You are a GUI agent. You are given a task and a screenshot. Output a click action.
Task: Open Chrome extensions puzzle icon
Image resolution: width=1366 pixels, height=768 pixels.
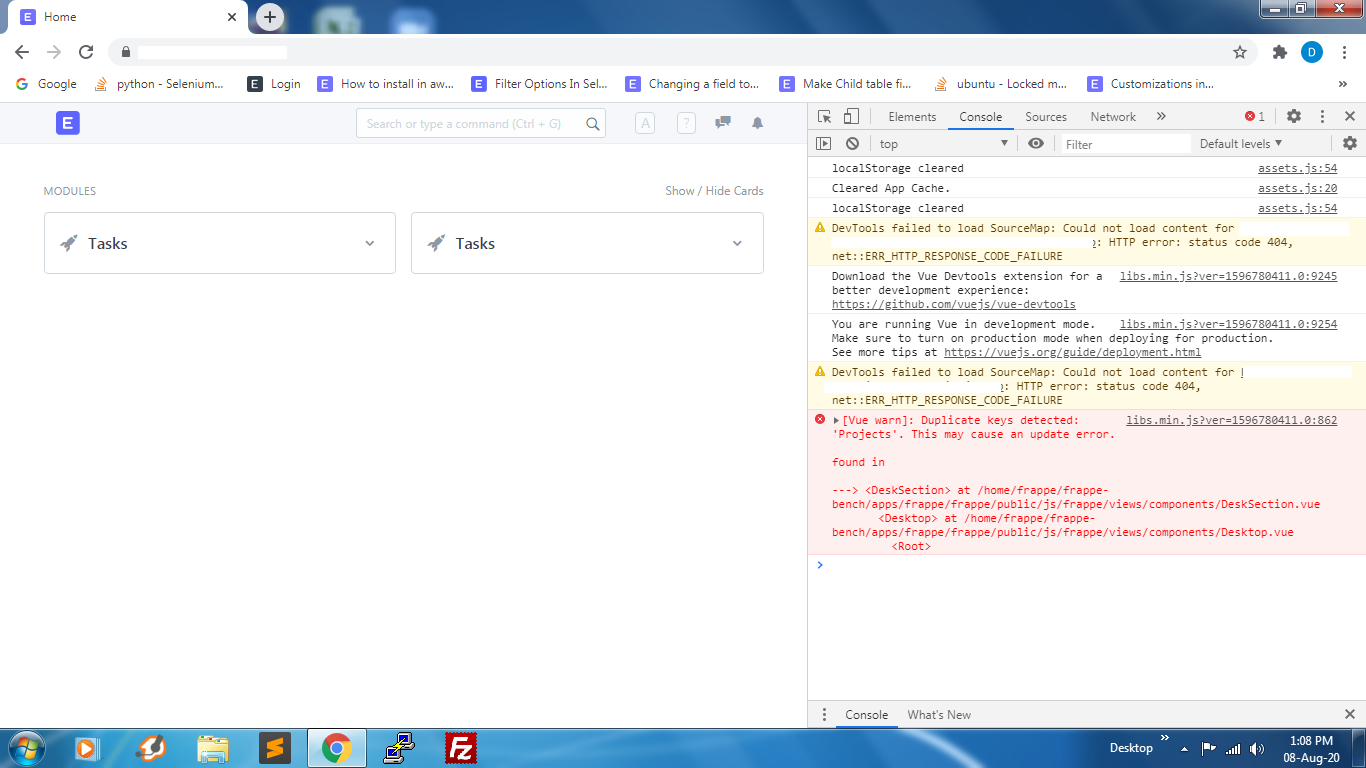(1279, 52)
